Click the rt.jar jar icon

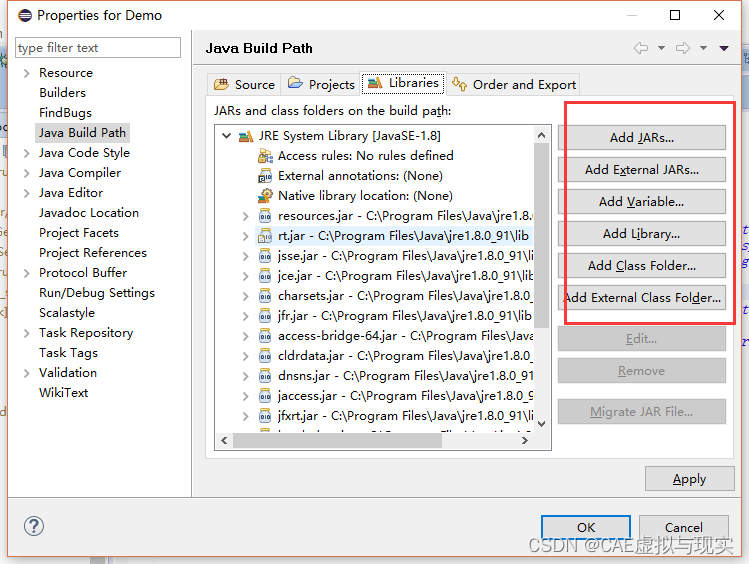point(265,236)
